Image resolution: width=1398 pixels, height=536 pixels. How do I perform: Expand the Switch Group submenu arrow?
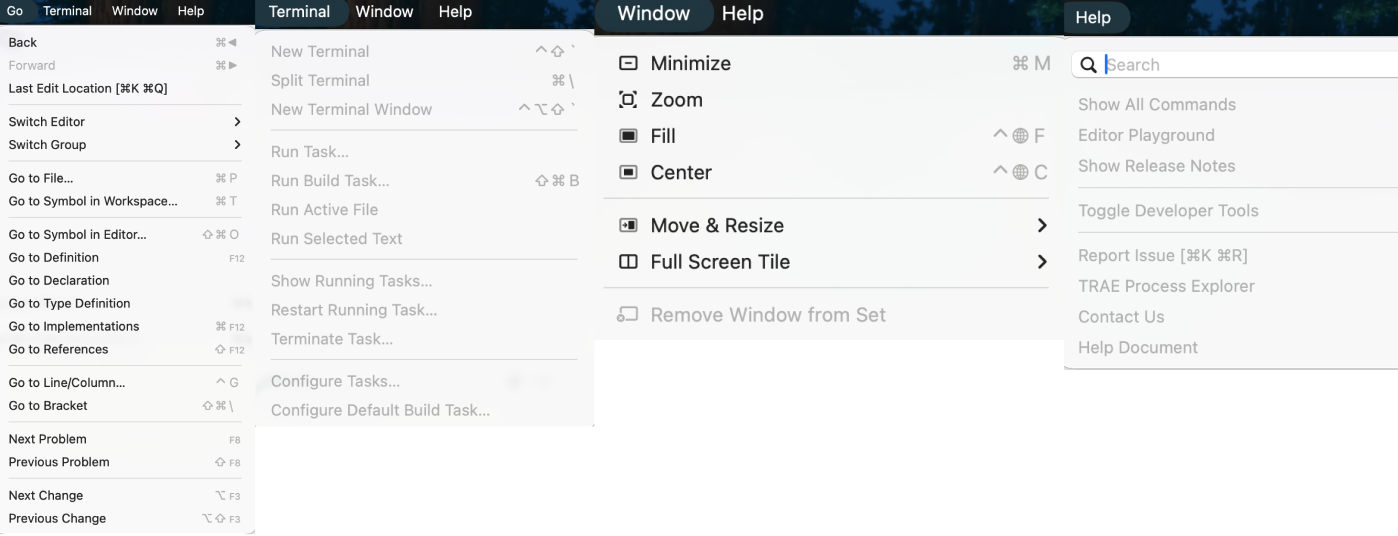(237, 145)
